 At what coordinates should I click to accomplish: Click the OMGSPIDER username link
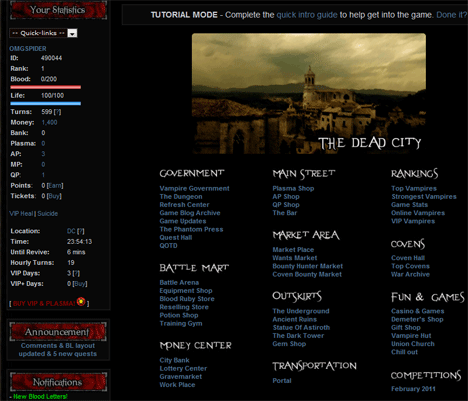[x=28, y=49]
